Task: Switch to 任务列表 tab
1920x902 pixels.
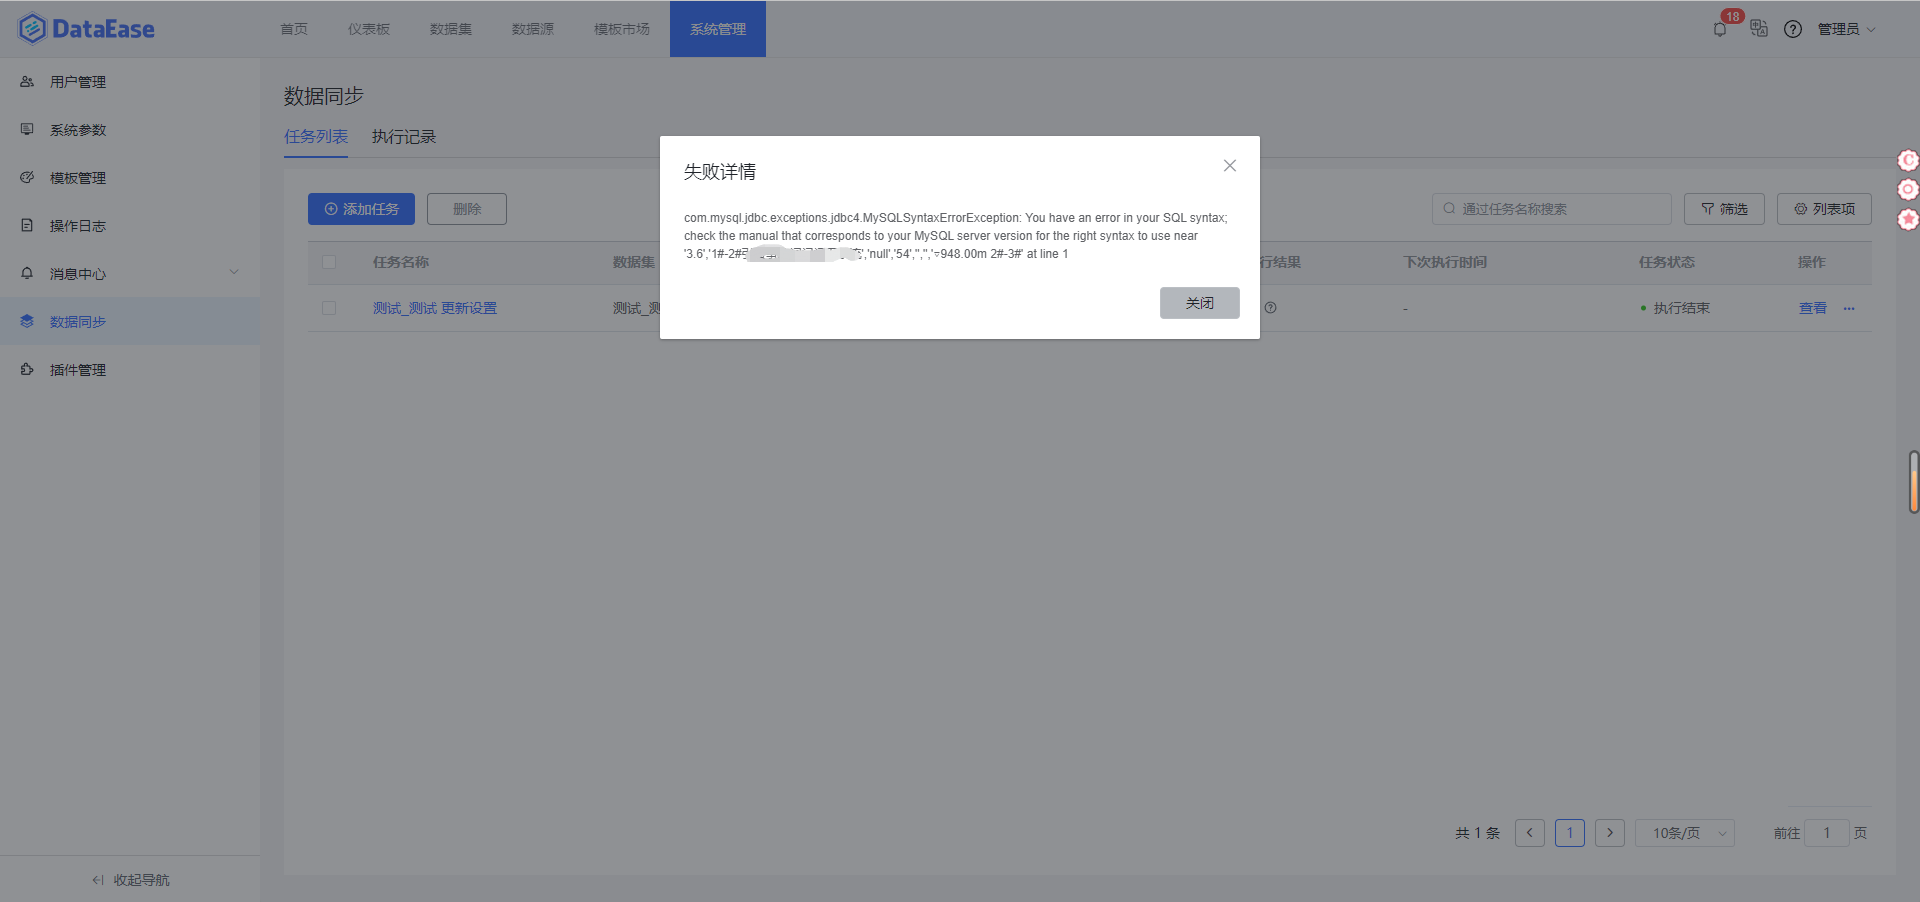Action: click(316, 137)
